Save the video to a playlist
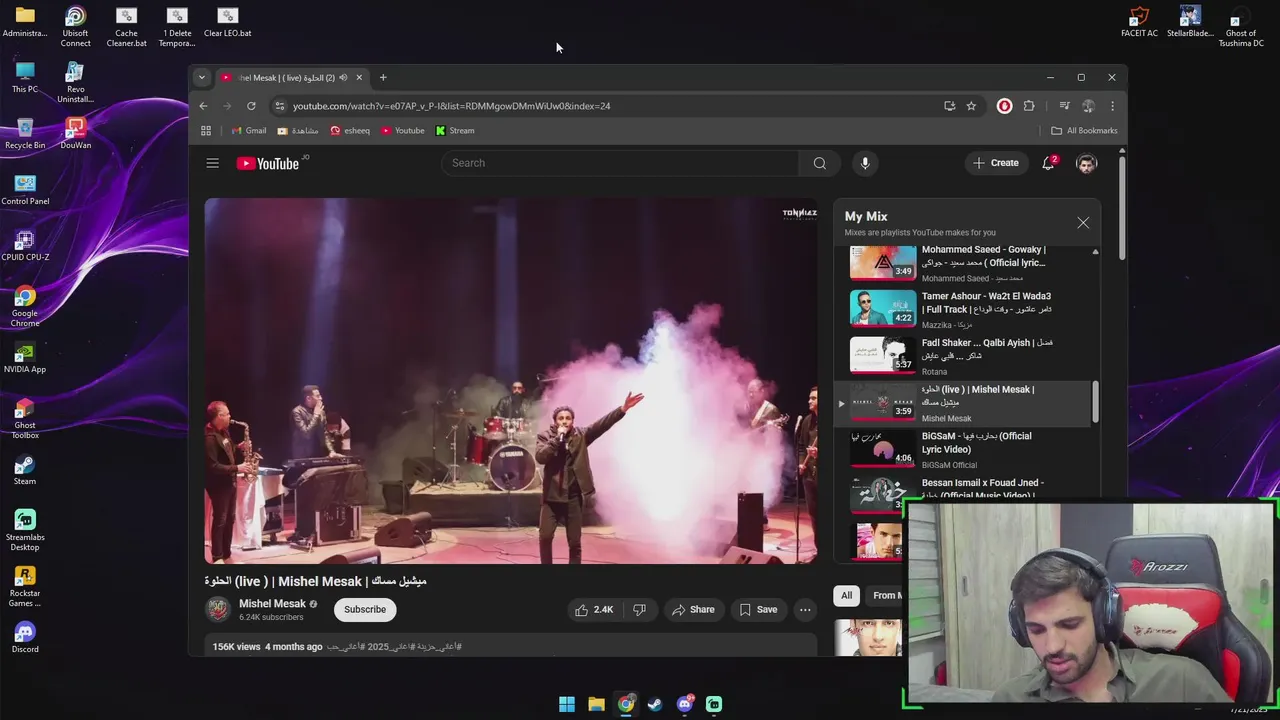 pos(757,609)
